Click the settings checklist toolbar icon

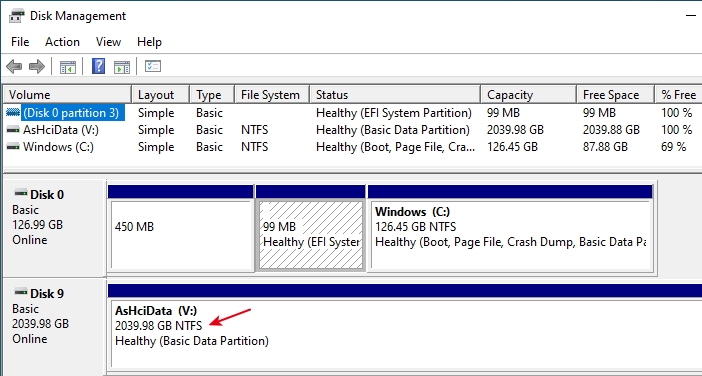(x=153, y=67)
